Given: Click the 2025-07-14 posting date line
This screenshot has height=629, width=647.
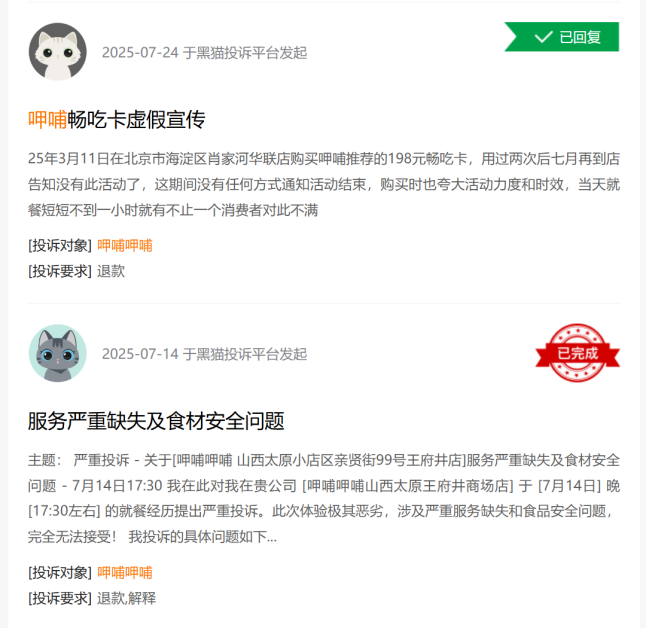Looking at the screenshot, I should [205, 354].
